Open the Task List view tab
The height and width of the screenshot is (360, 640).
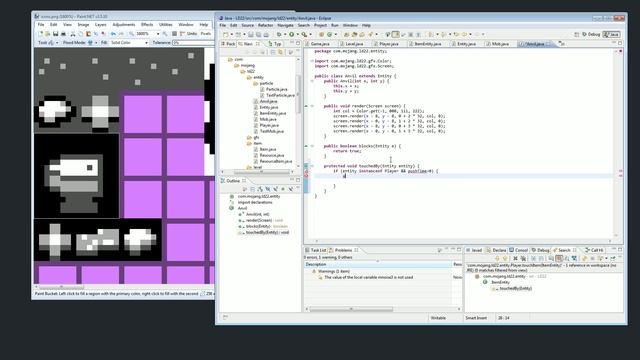[316, 250]
